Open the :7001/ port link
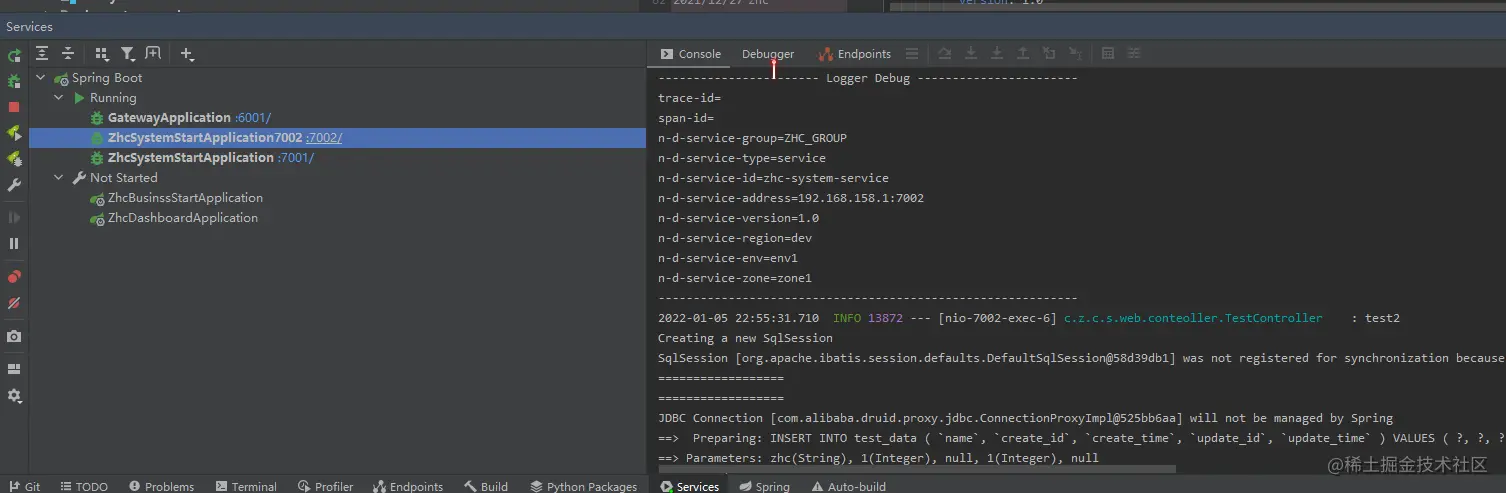This screenshot has height=493, width=1506. click(x=295, y=158)
